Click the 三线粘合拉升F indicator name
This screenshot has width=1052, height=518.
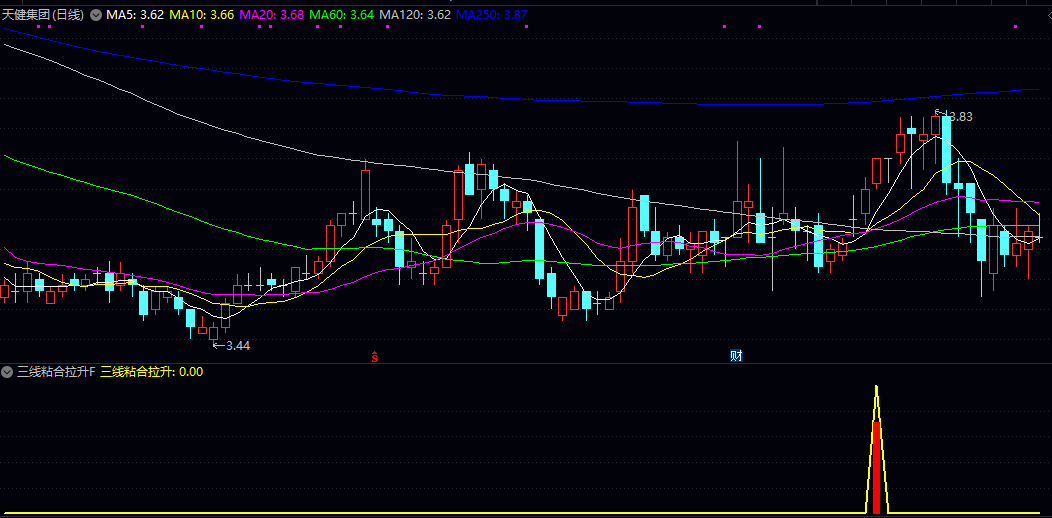(x=56, y=371)
